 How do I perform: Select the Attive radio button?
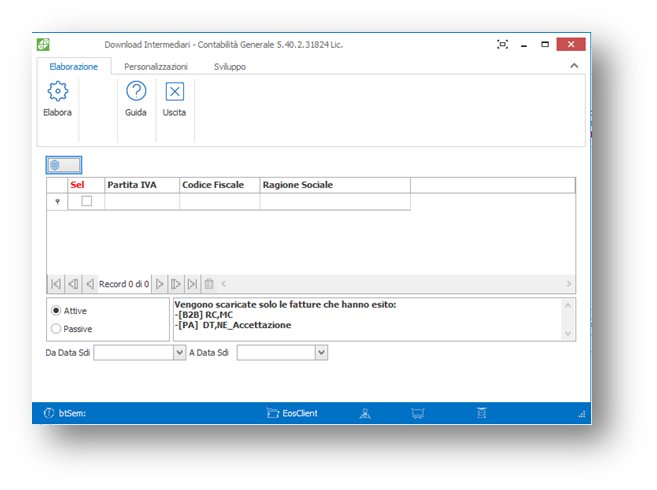click(x=56, y=311)
